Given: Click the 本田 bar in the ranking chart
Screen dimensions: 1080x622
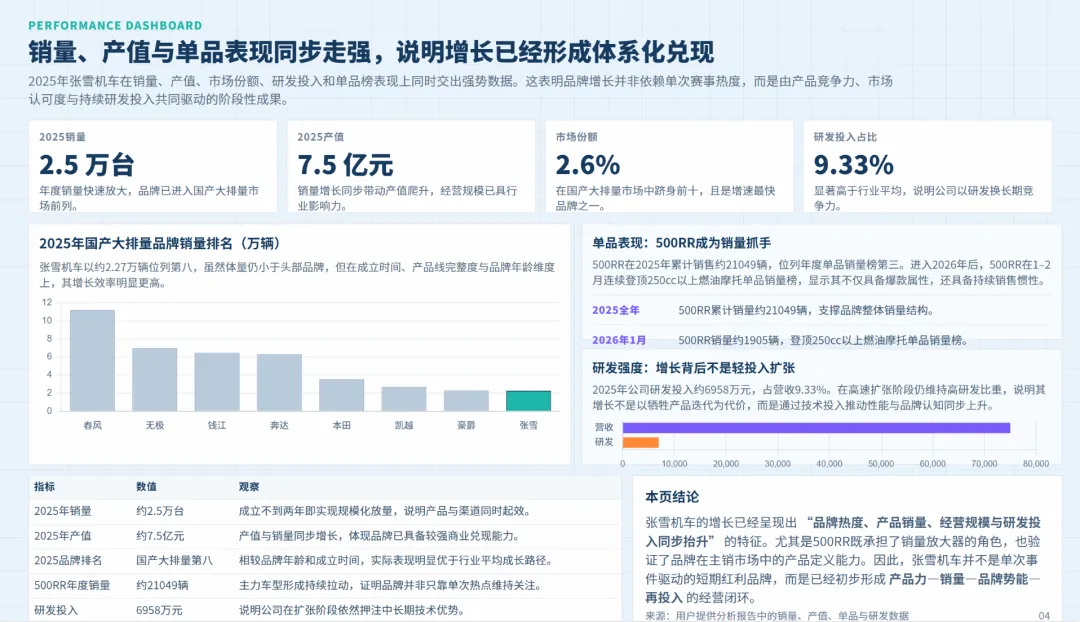Looking at the screenshot, I should click(341, 395).
